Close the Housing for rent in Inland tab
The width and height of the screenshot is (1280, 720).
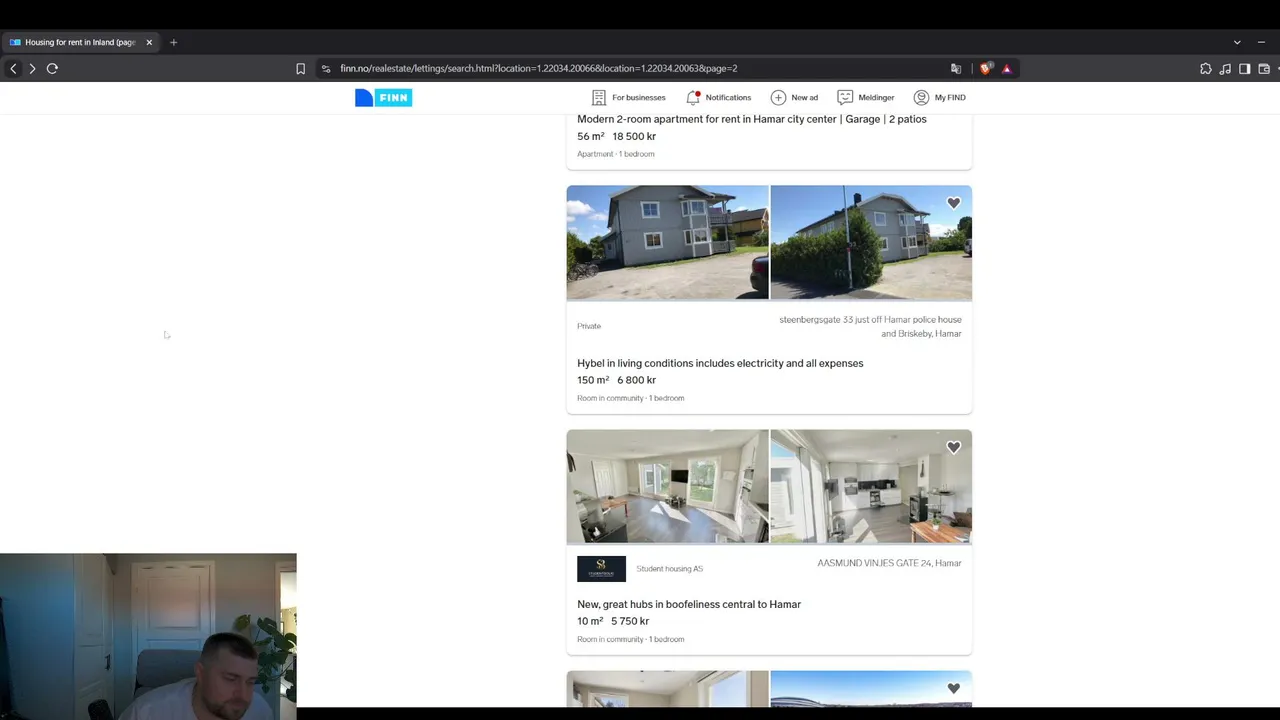(x=149, y=42)
